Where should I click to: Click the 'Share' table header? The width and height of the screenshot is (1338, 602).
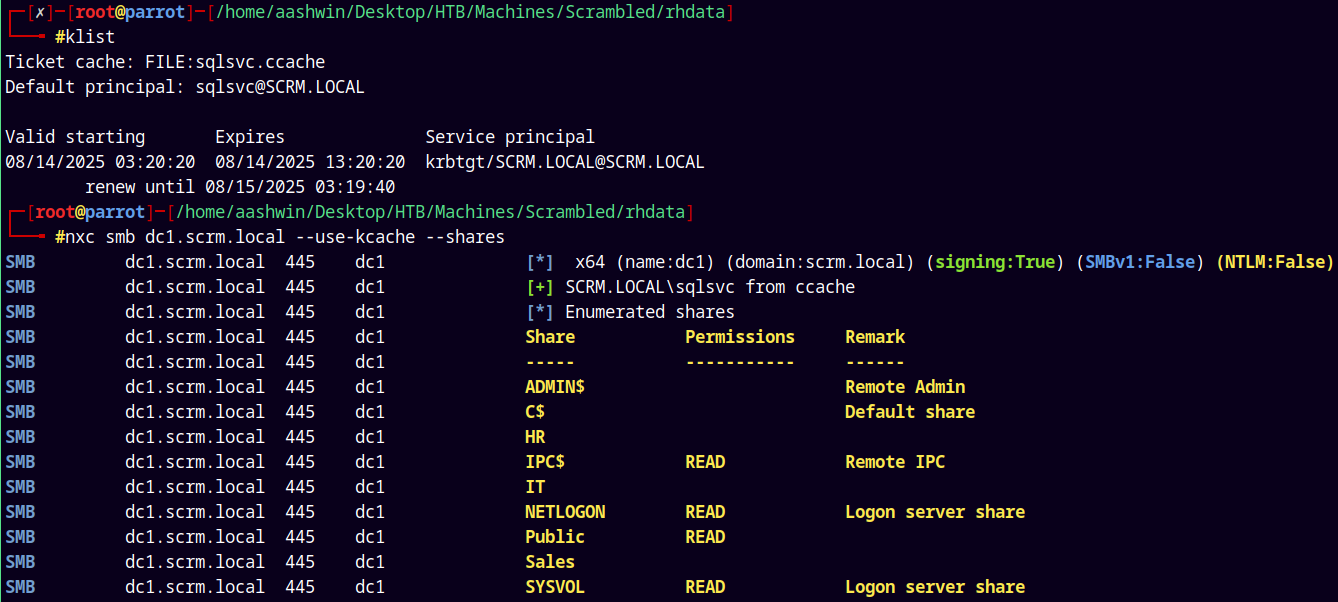coord(550,337)
